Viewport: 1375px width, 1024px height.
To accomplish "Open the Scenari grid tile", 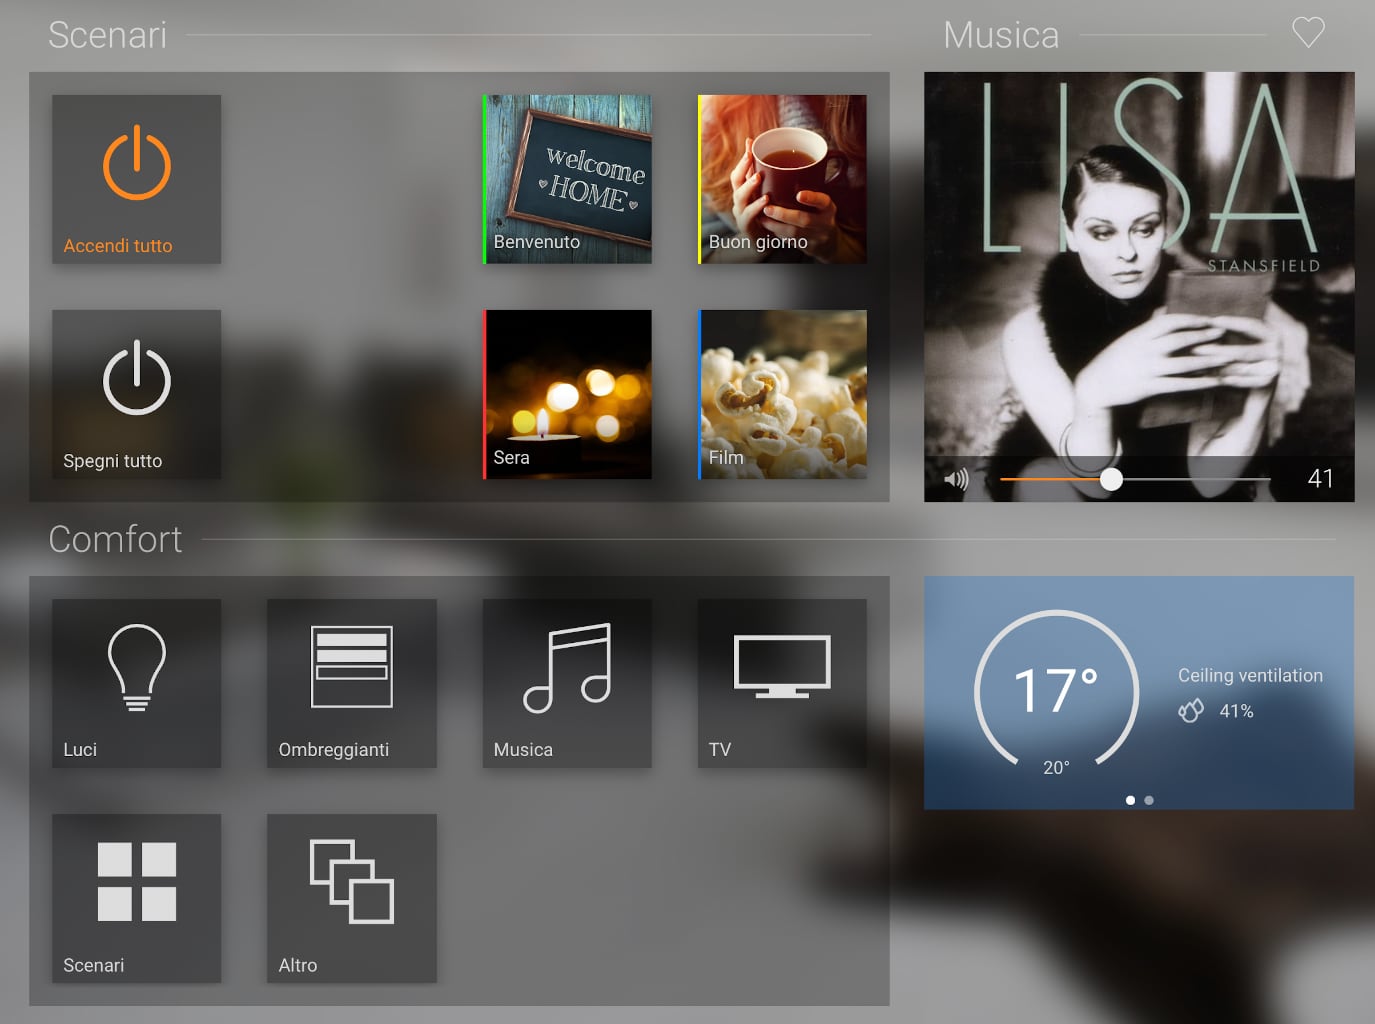I will click(137, 898).
